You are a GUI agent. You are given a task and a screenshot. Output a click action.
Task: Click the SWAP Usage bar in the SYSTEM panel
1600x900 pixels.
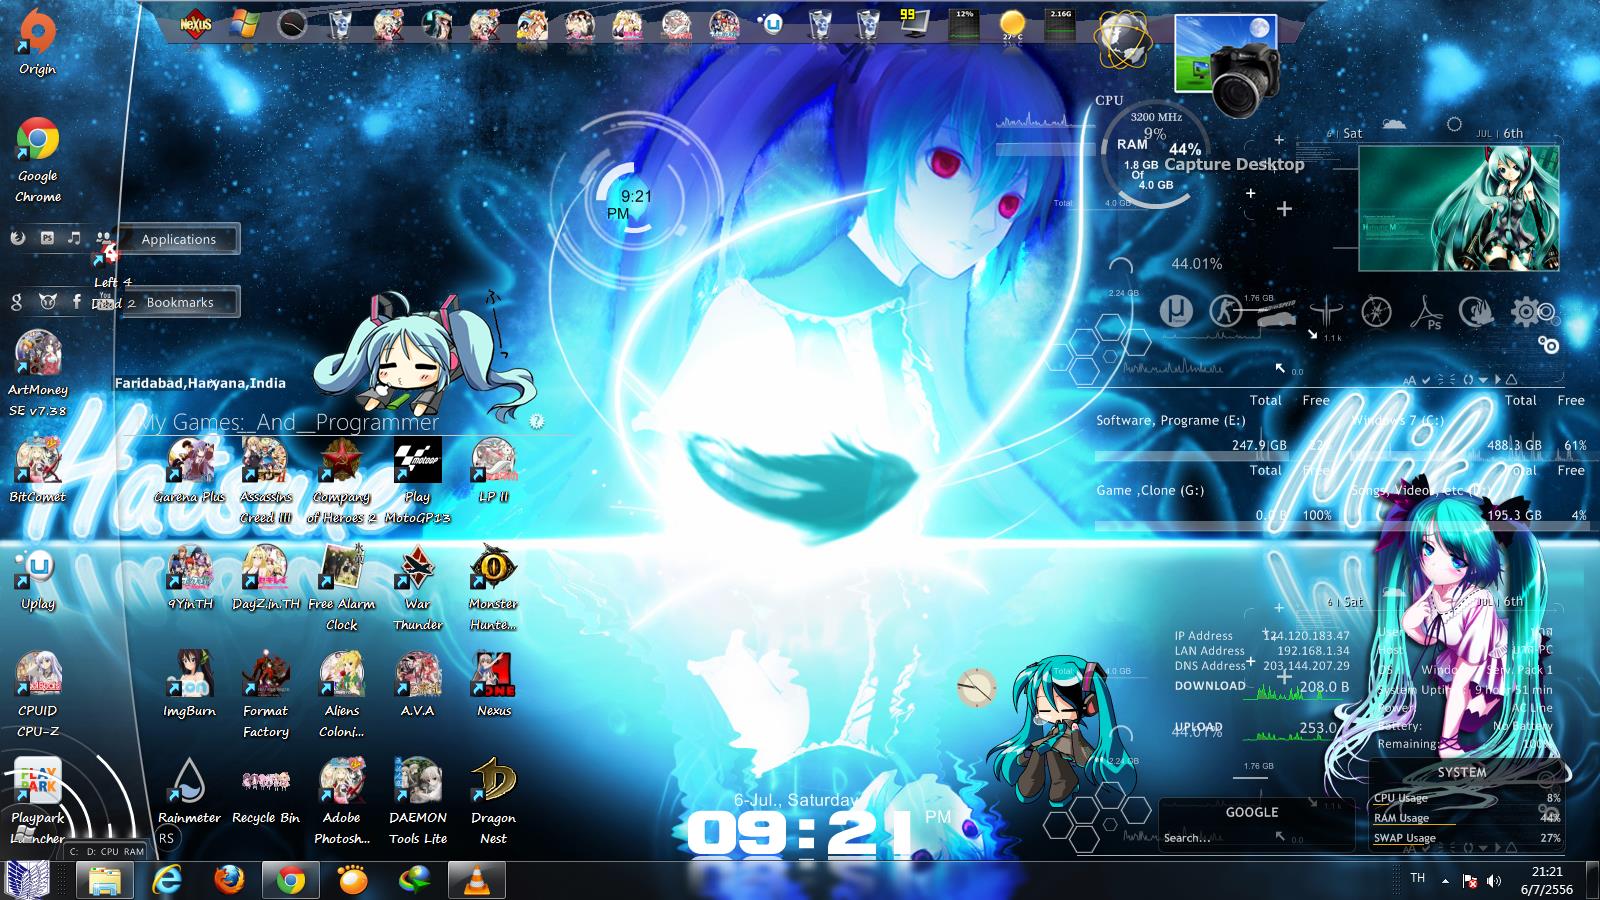(1467, 838)
